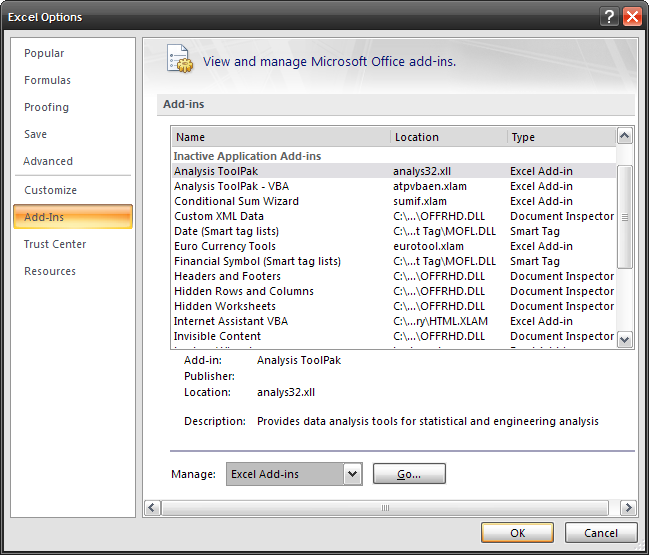The height and width of the screenshot is (555, 649).
Task: Click the sumif.xlam location cell
Action: [420, 201]
